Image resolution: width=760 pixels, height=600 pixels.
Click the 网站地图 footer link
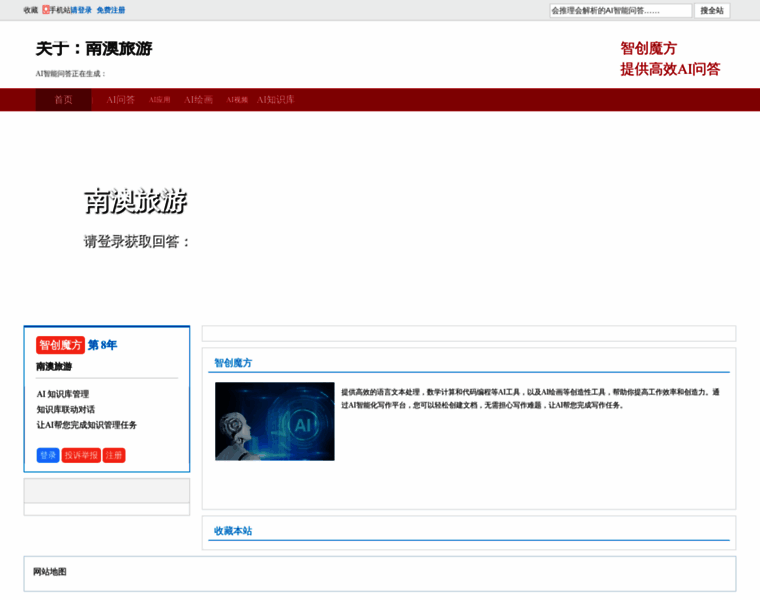click(x=50, y=572)
